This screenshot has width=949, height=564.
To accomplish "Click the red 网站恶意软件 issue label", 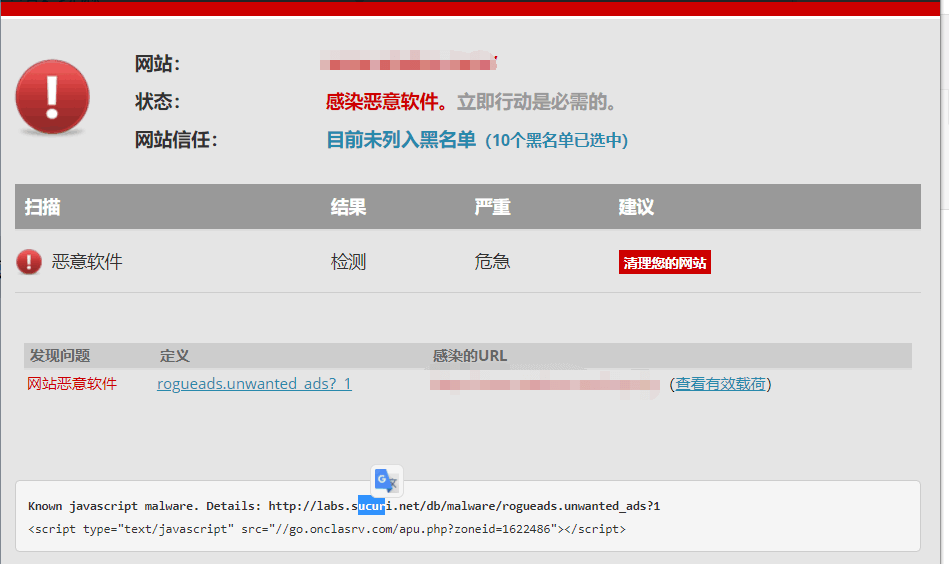I will point(72,384).
